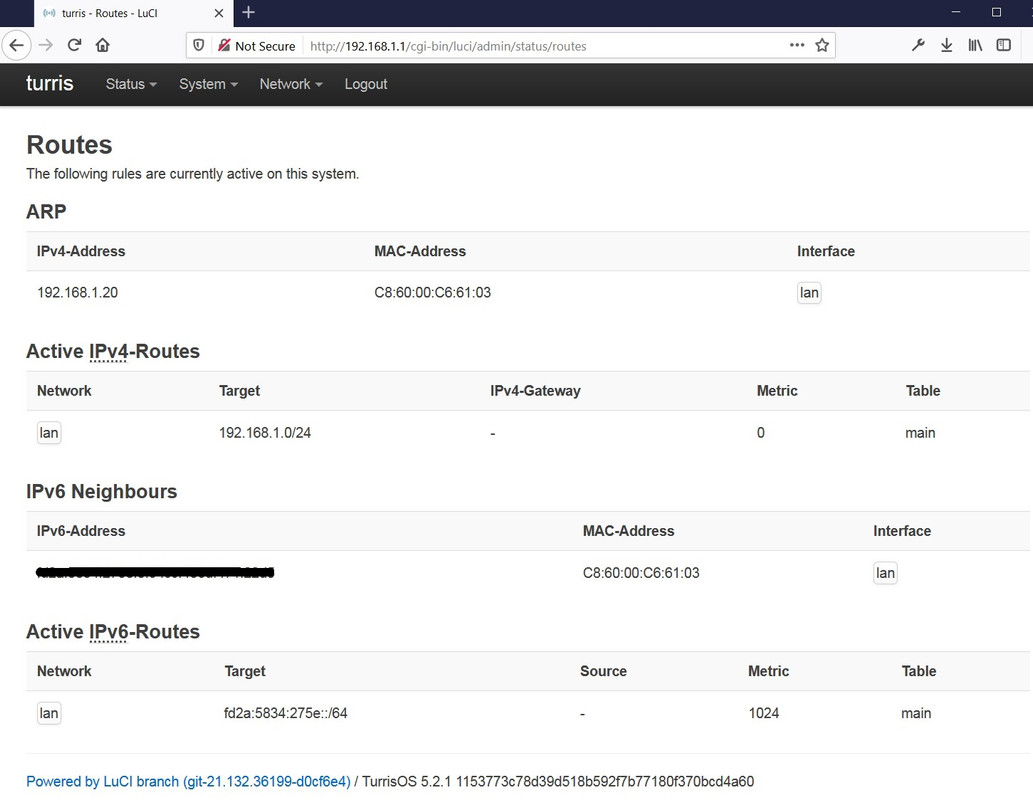Viewport: 1033px width, 800px height.
Task: Select the target 192.168.1.0/24
Action: point(265,433)
